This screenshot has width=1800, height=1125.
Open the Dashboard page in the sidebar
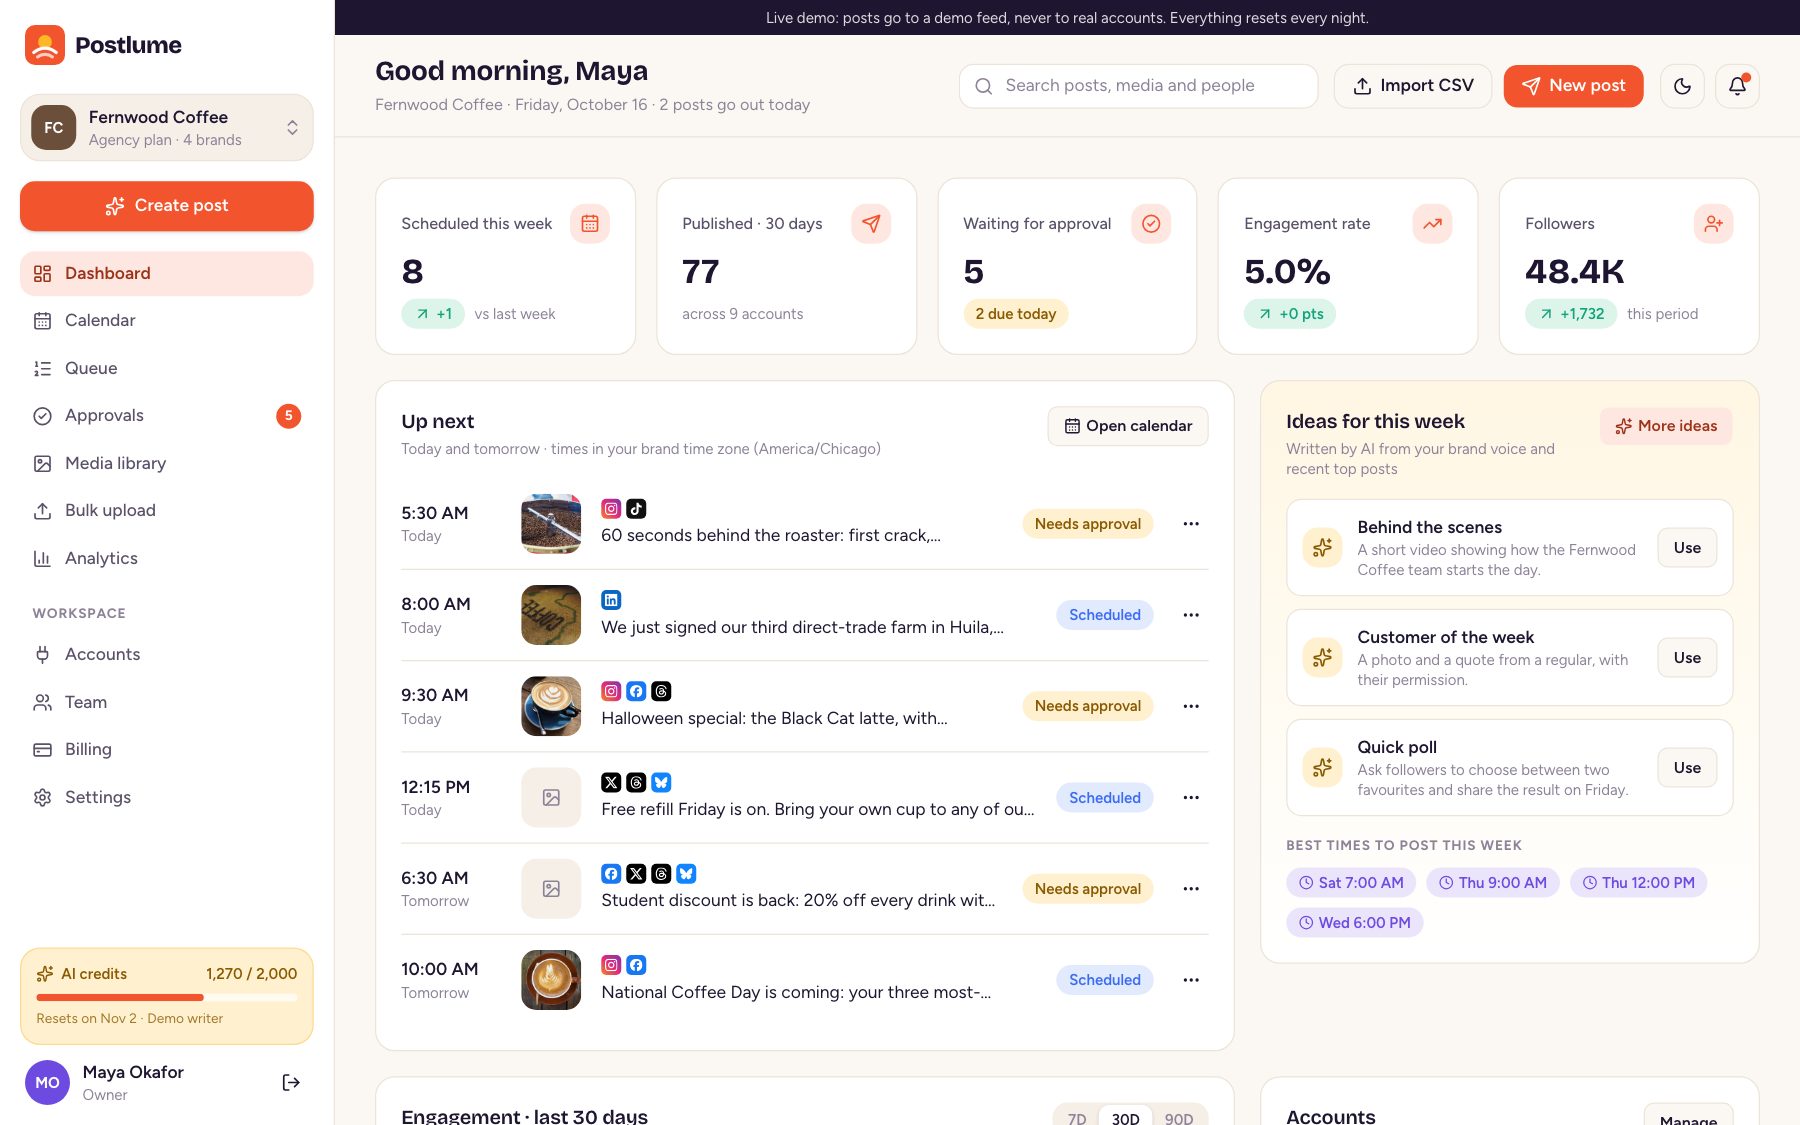pyautogui.click(x=167, y=273)
